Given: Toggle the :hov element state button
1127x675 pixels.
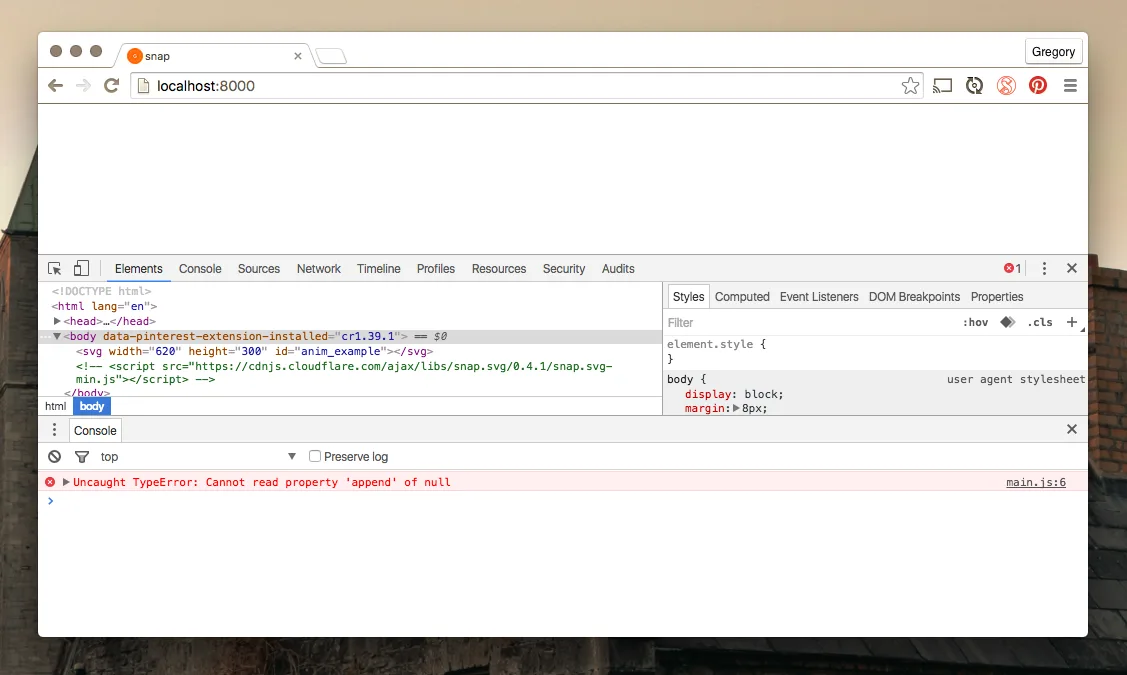Looking at the screenshot, I should coord(975,323).
